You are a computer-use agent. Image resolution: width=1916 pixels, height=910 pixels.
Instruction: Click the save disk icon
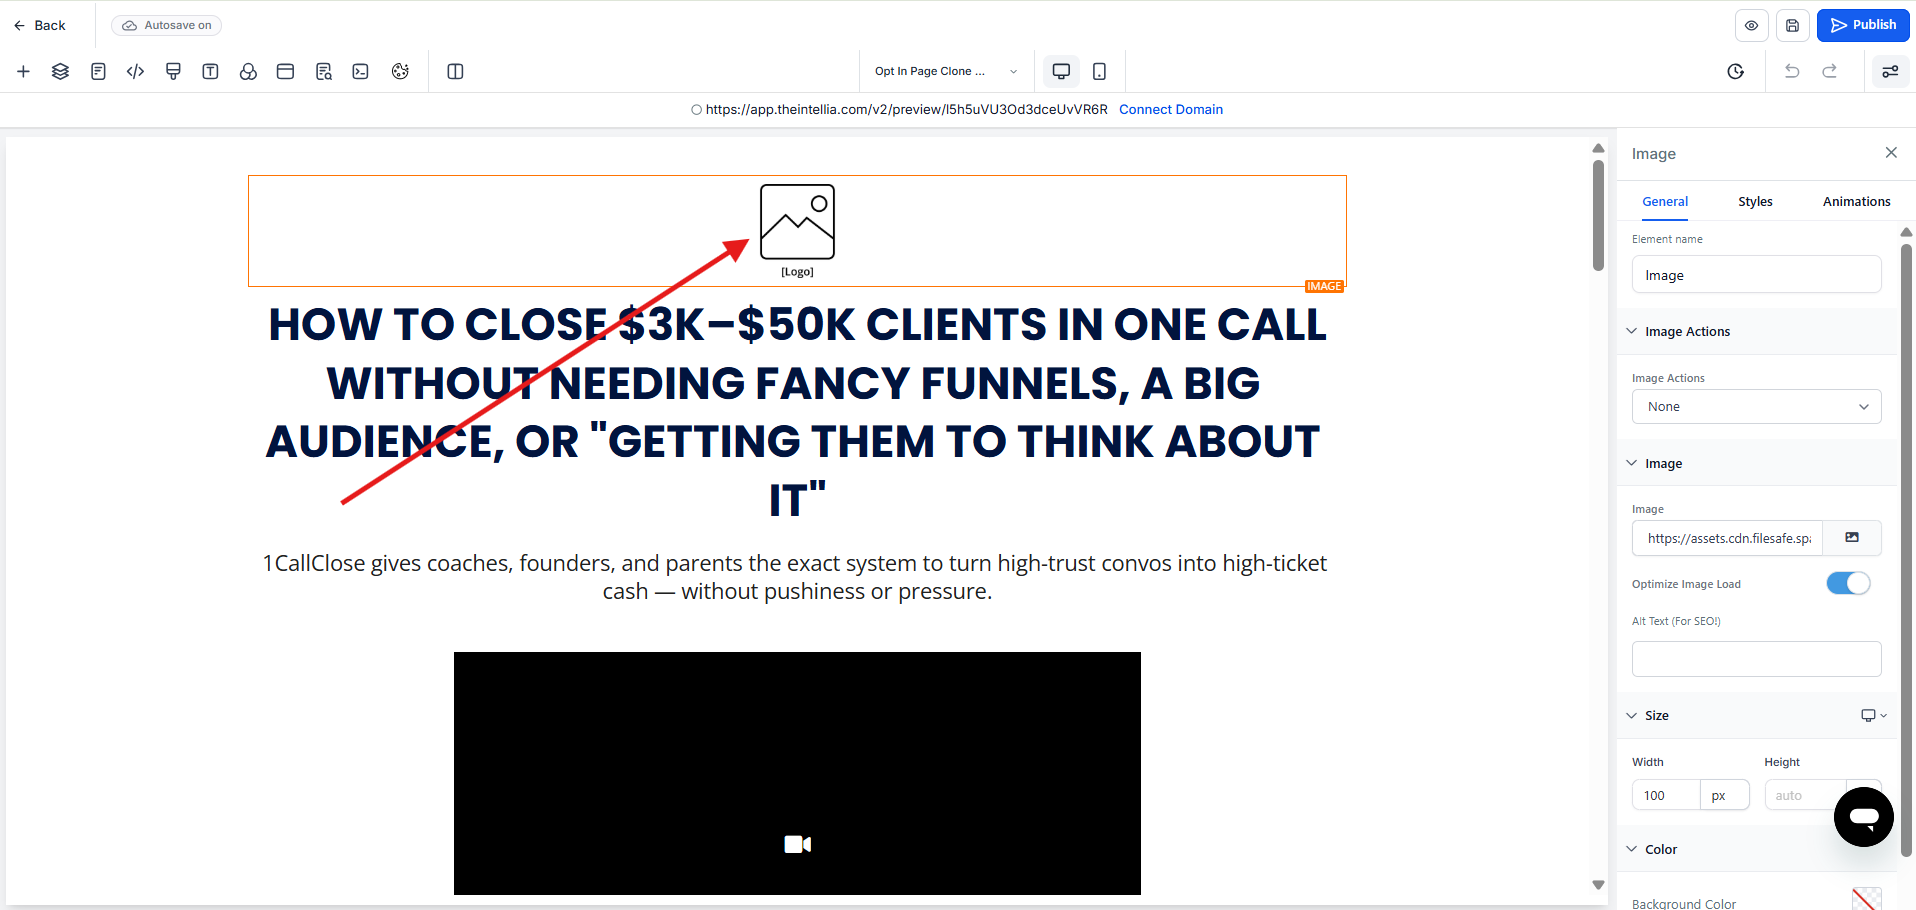[1792, 26]
